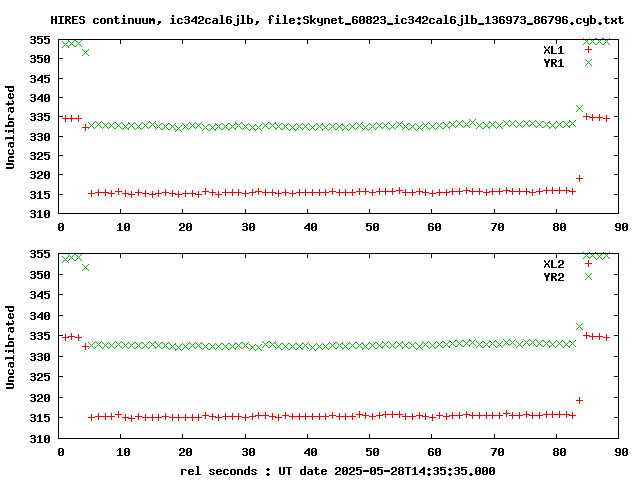This screenshot has height=480, width=640.
Task: Click the 350 tick label on bottom plot
Action: pos(40,275)
